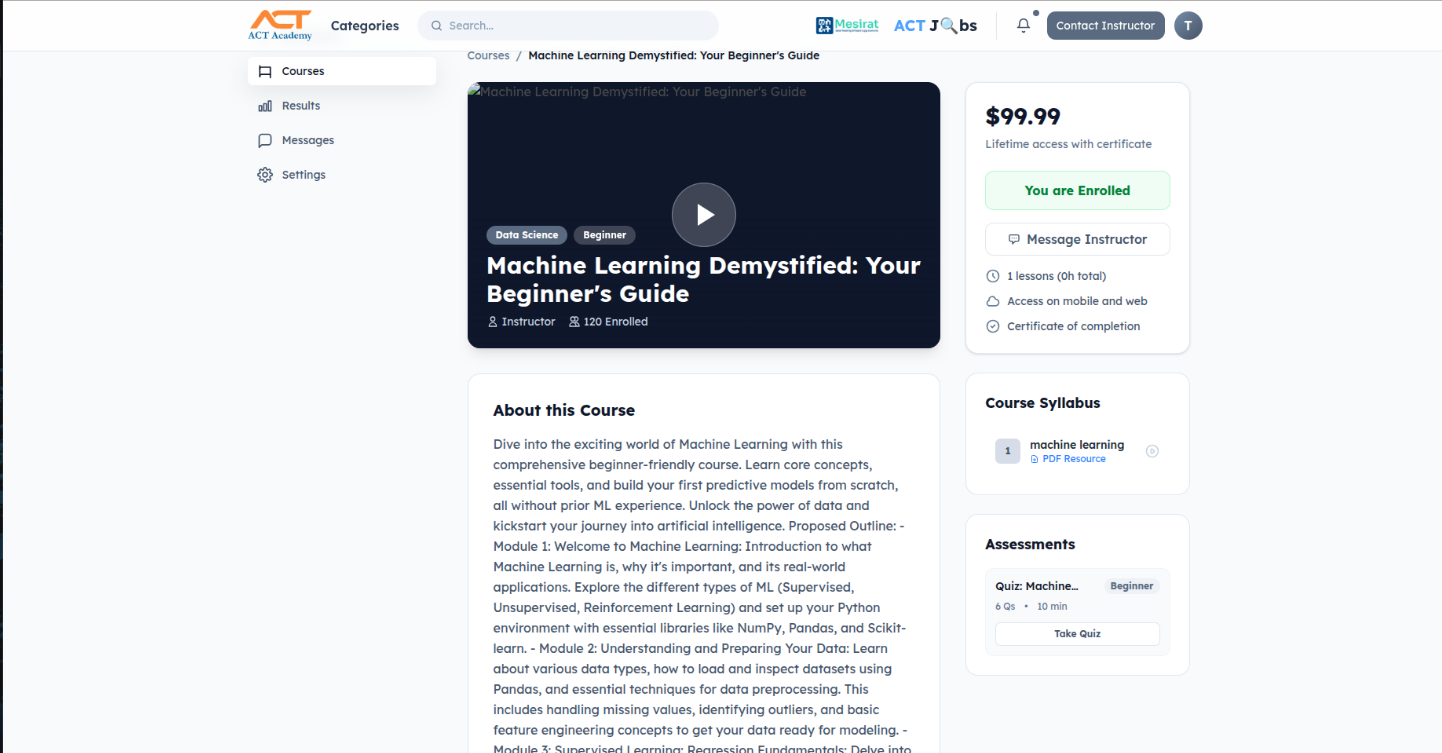Select the Courses sidebar icon
1442x753 pixels.
(x=265, y=71)
